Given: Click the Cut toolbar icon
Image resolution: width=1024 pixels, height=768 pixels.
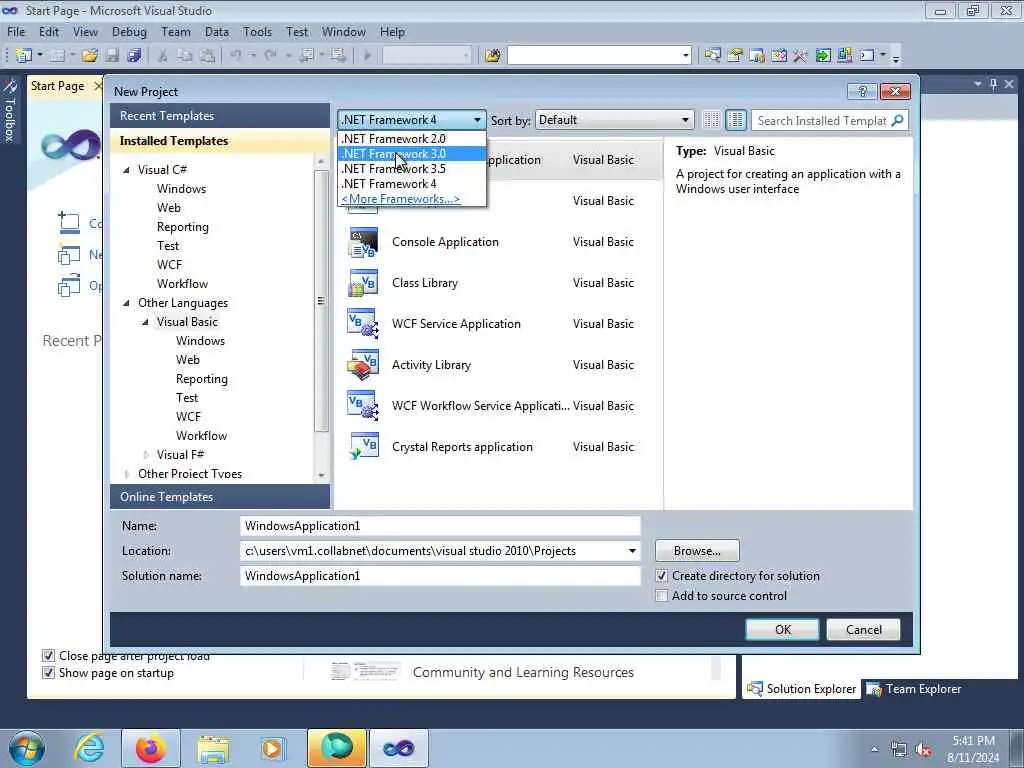Looking at the screenshot, I should [x=163, y=56].
